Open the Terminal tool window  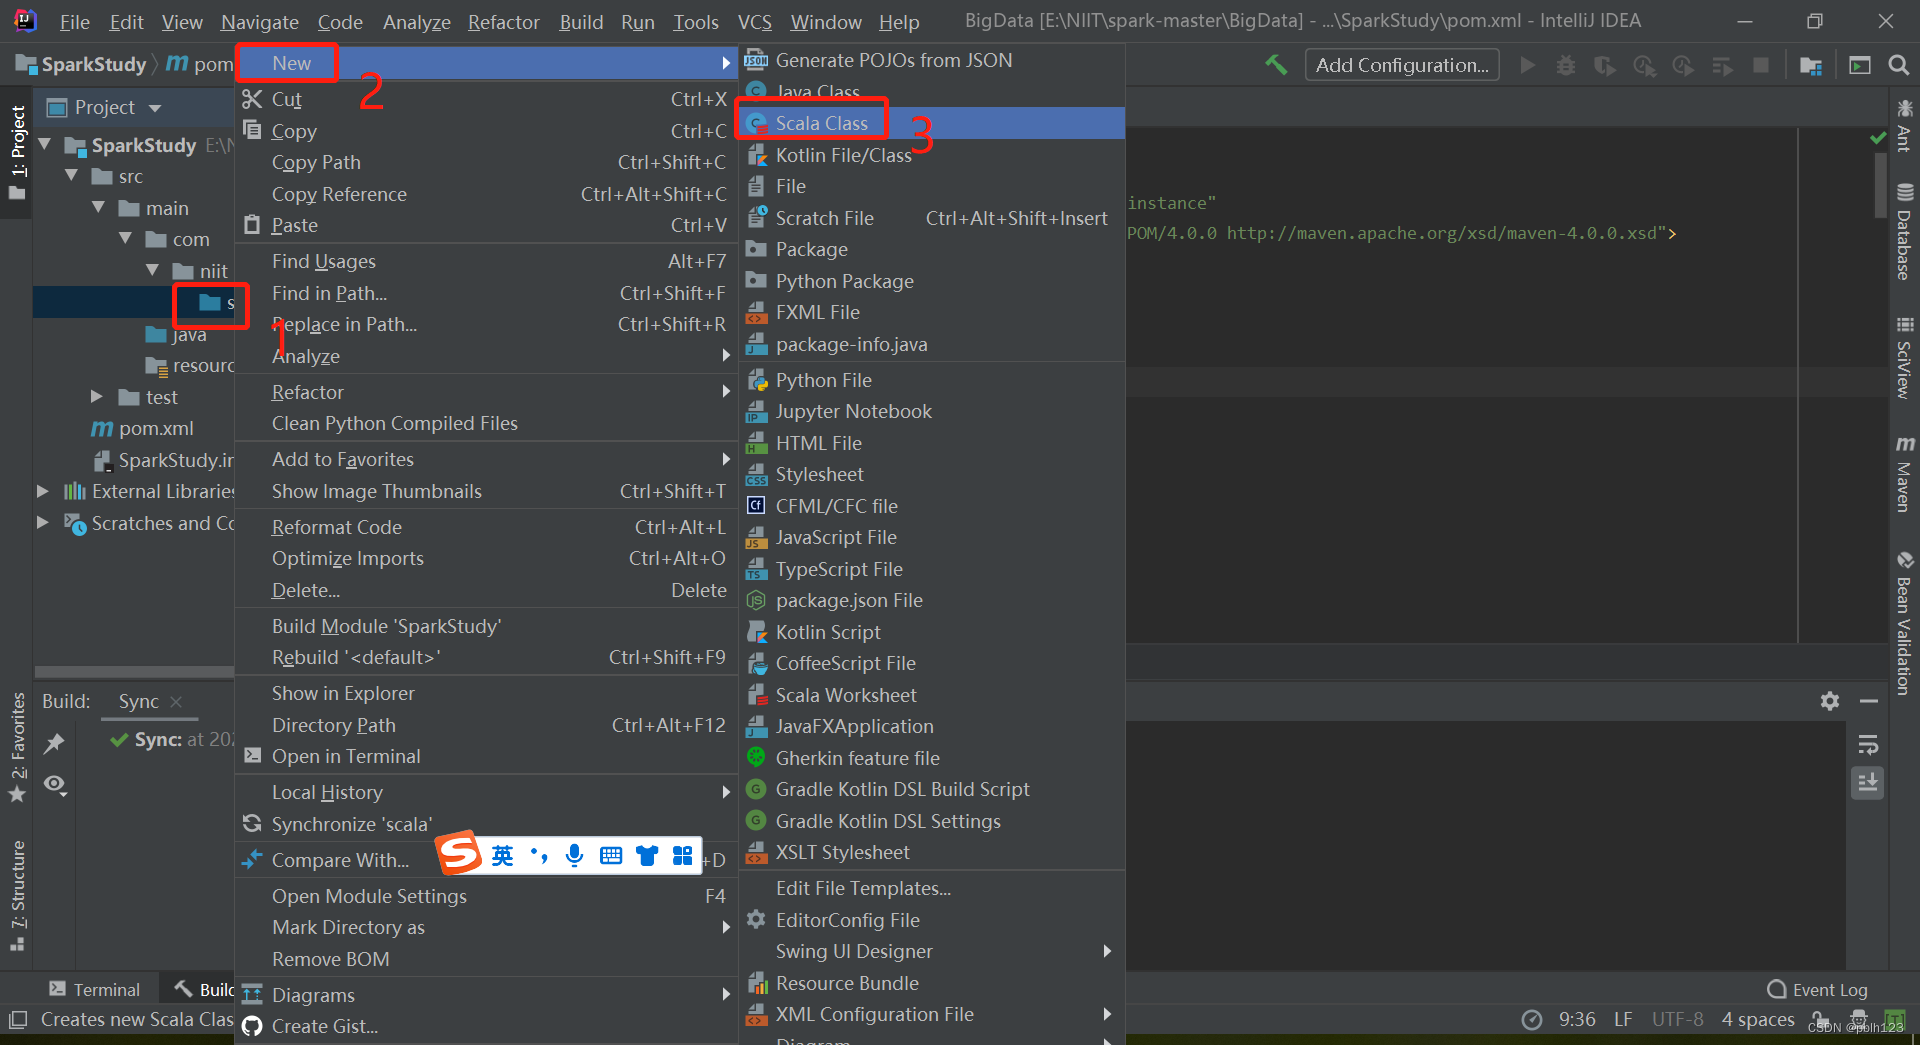click(95, 989)
